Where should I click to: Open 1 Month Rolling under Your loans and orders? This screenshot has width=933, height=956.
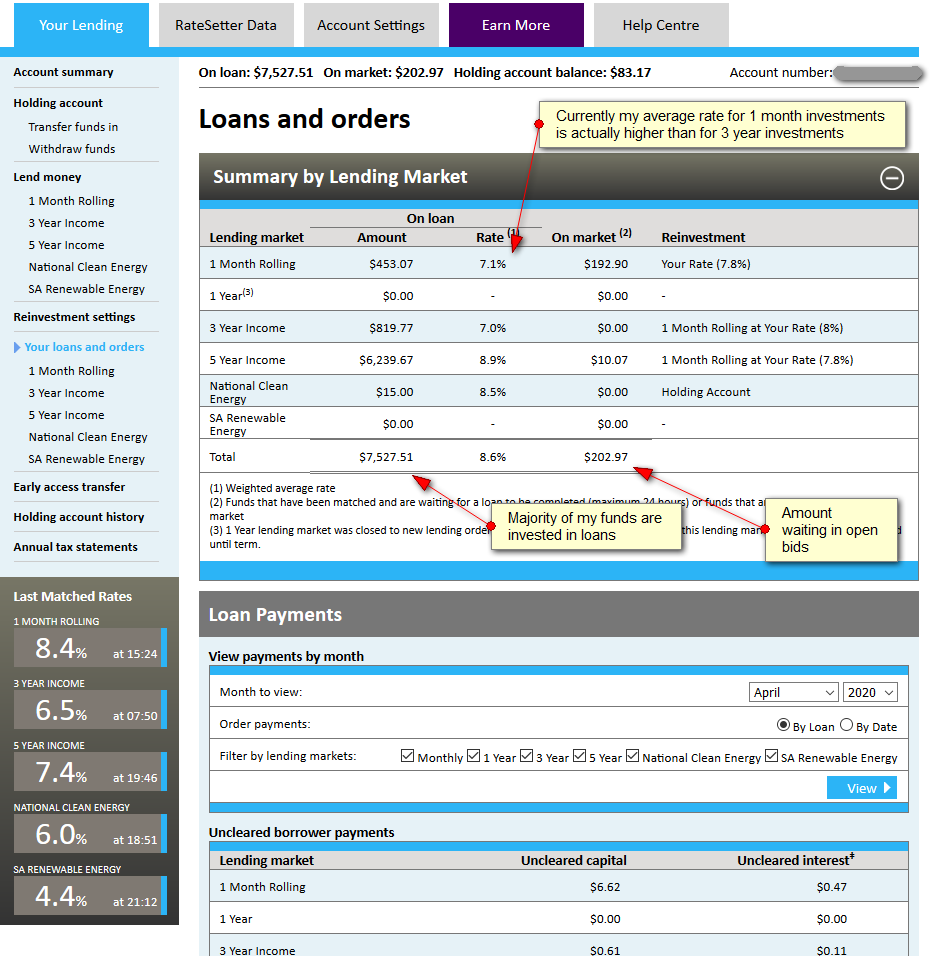(71, 371)
